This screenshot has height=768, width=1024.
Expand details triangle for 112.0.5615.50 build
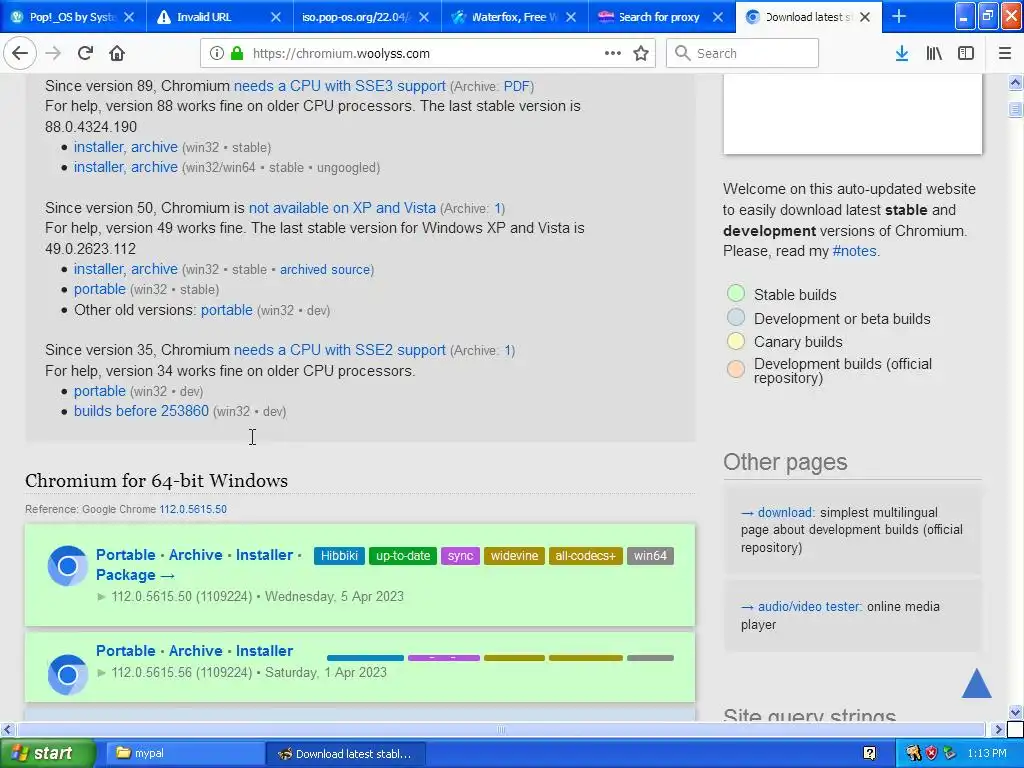(x=101, y=596)
